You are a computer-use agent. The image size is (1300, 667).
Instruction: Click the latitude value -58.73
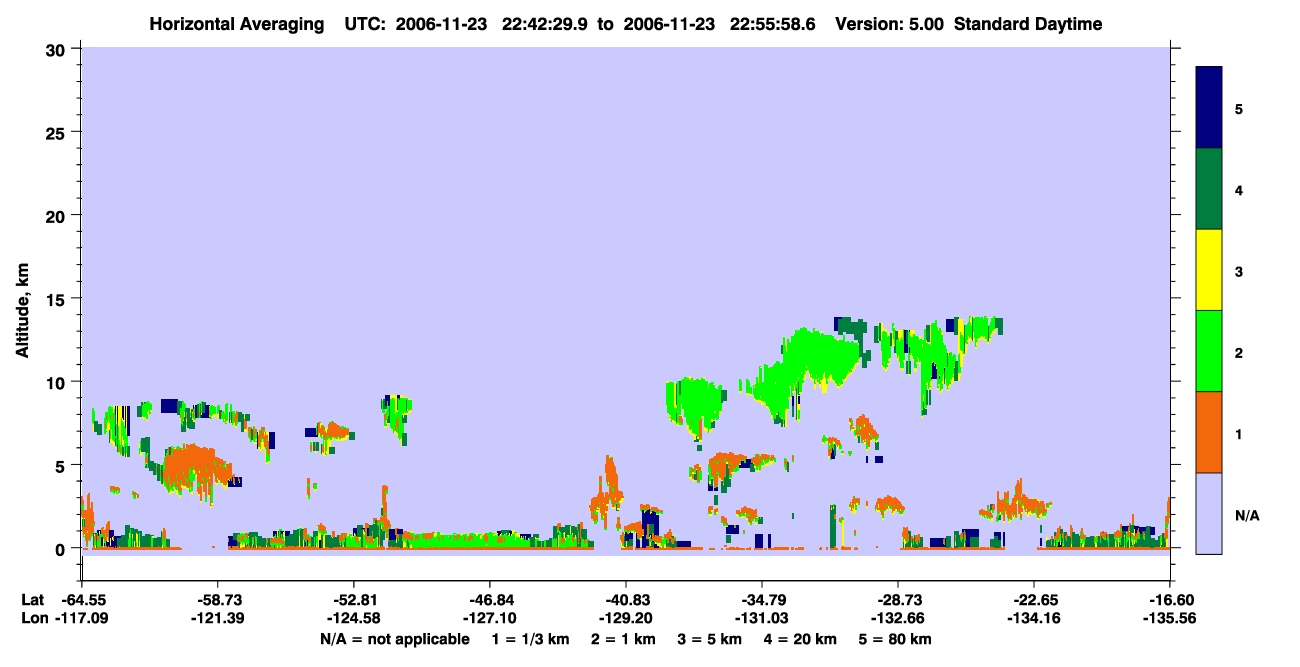218,600
